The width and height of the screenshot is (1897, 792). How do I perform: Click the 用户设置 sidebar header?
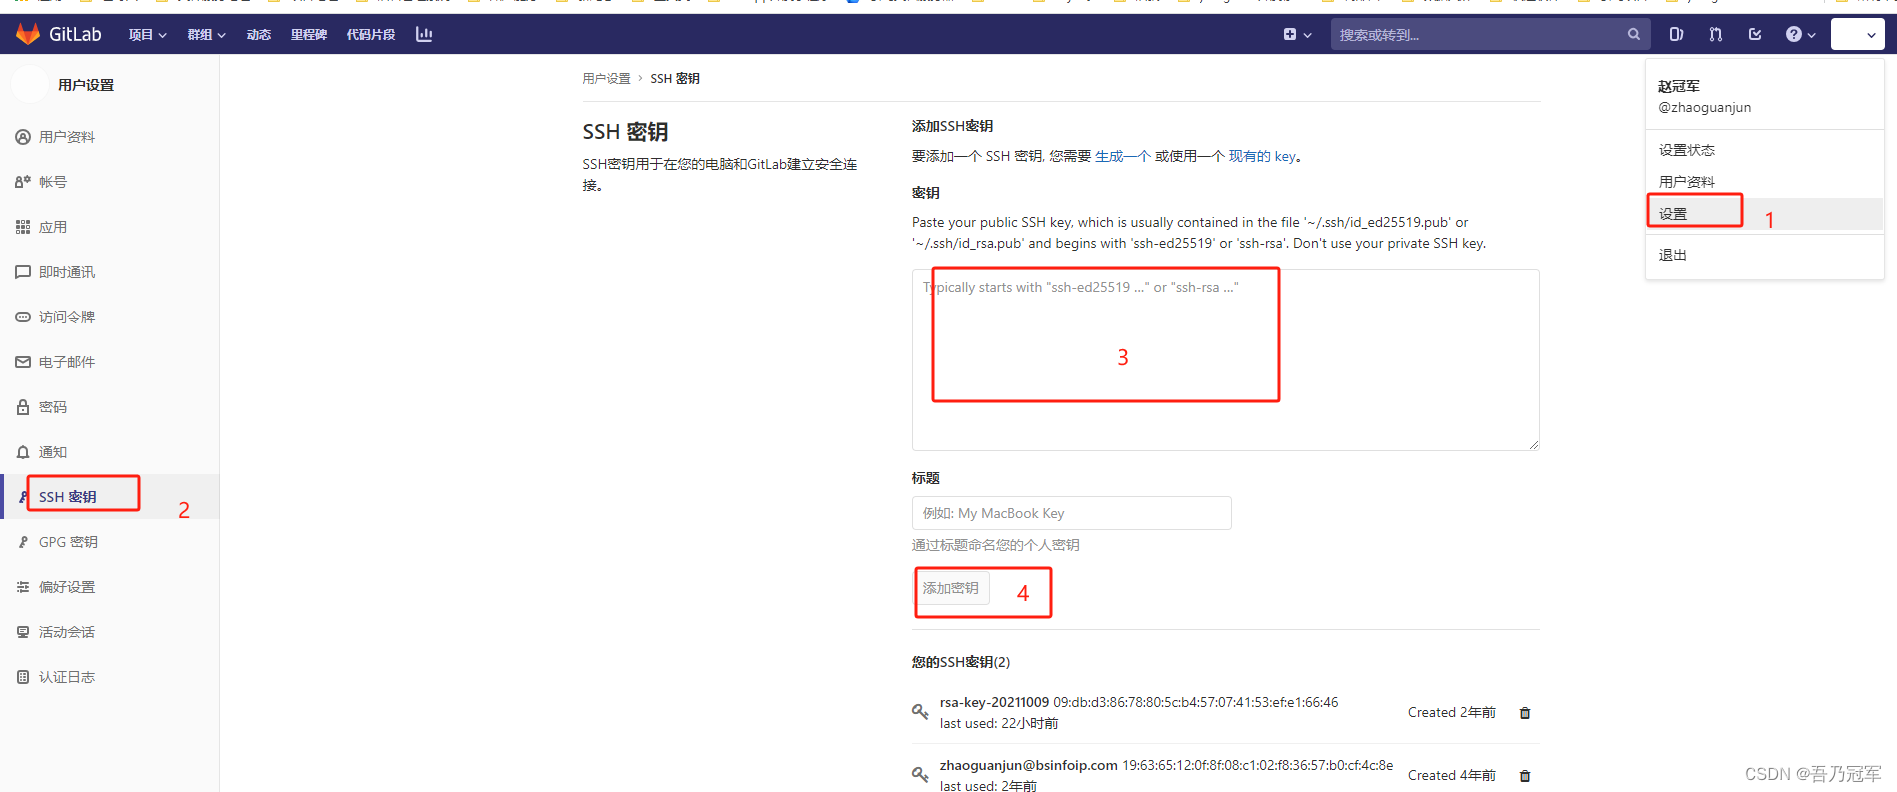click(x=86, y=85)
